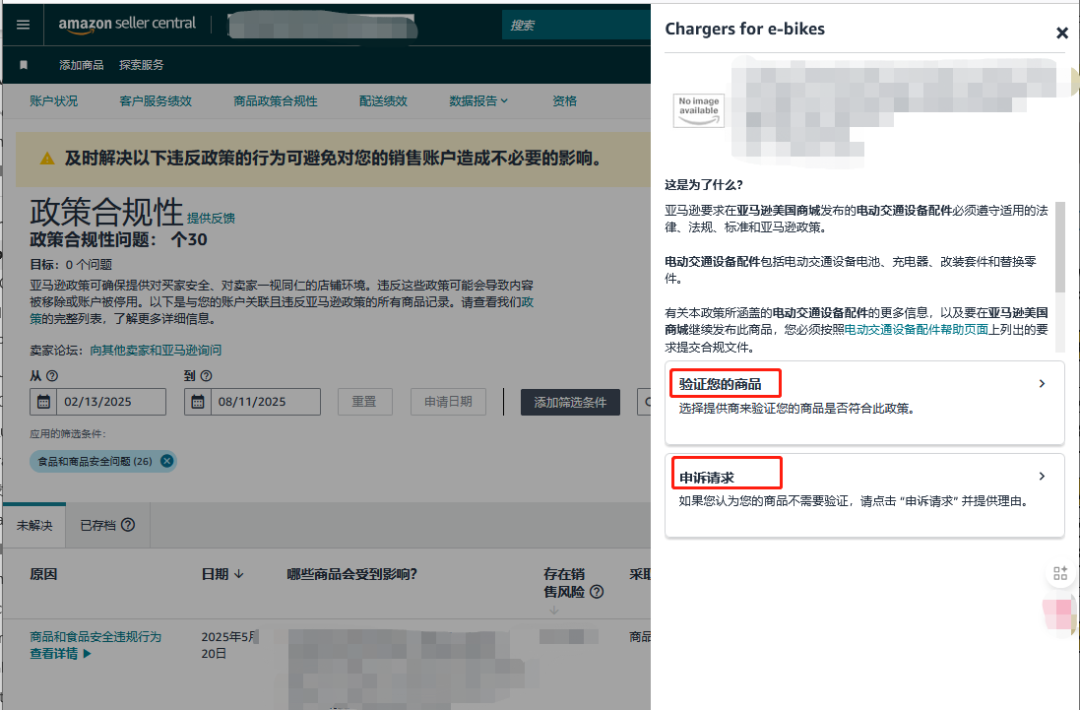
Task: Remove the 食品和商品安全问题 (26) filter chip
Action: point(167,461)
